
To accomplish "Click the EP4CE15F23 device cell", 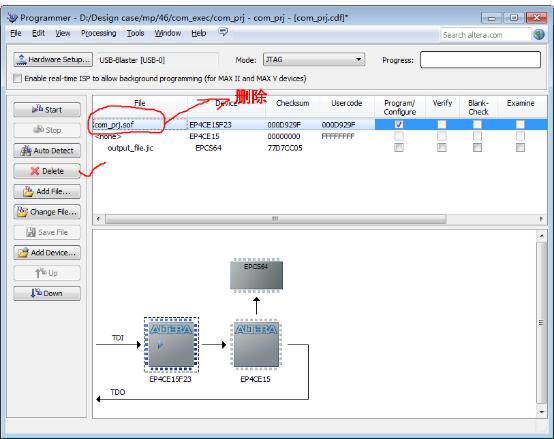I will [x=211, y=125].
